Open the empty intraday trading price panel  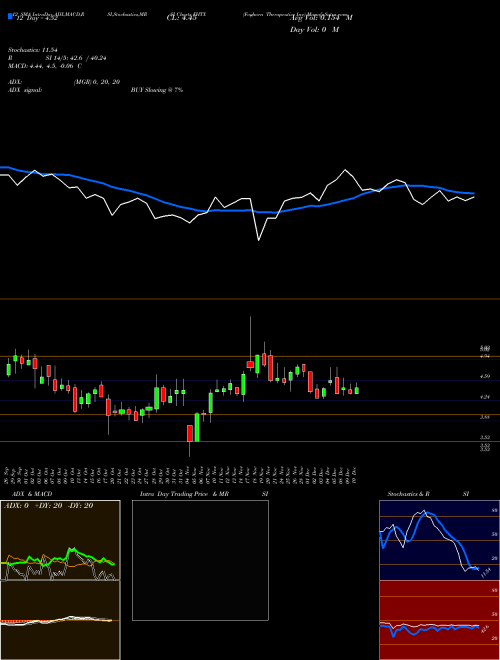coord(200,560)
